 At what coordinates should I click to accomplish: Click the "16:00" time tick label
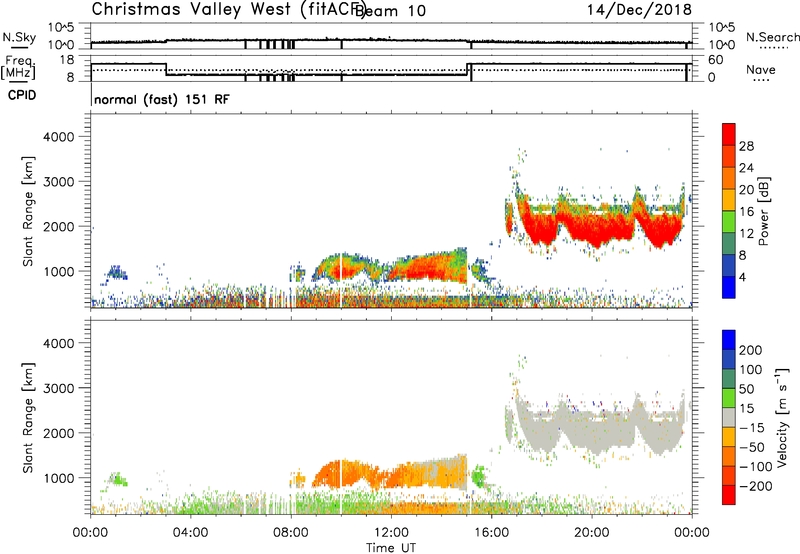coord(491,532)
